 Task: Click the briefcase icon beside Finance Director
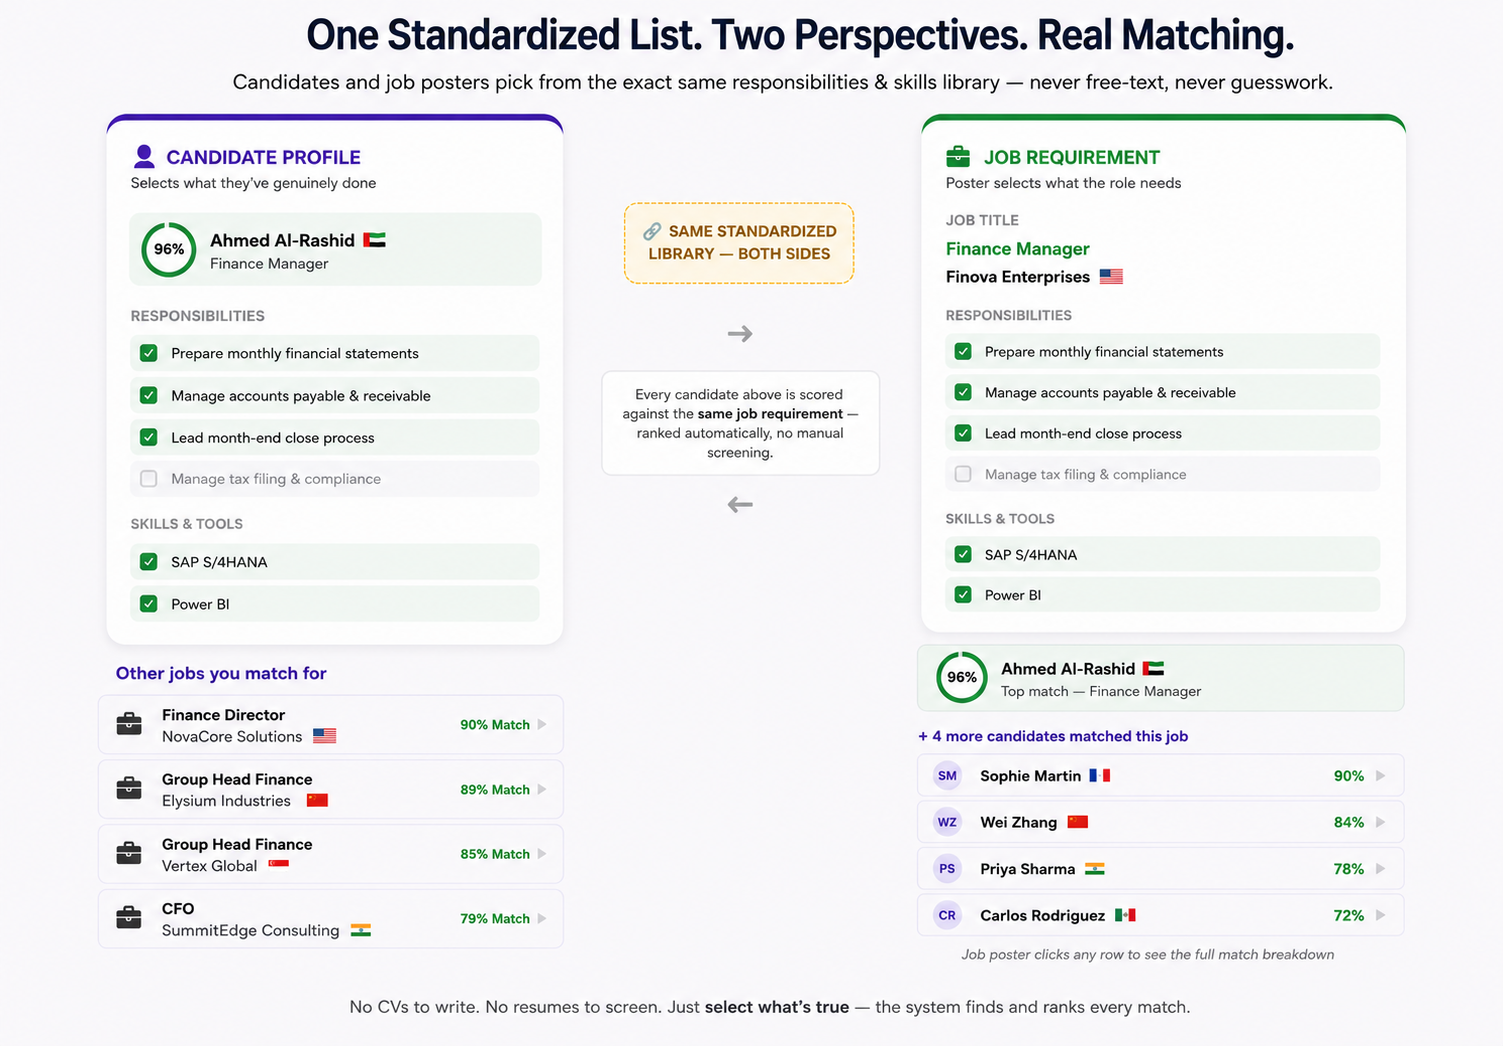pyautogui.click(x=129, y=724)
